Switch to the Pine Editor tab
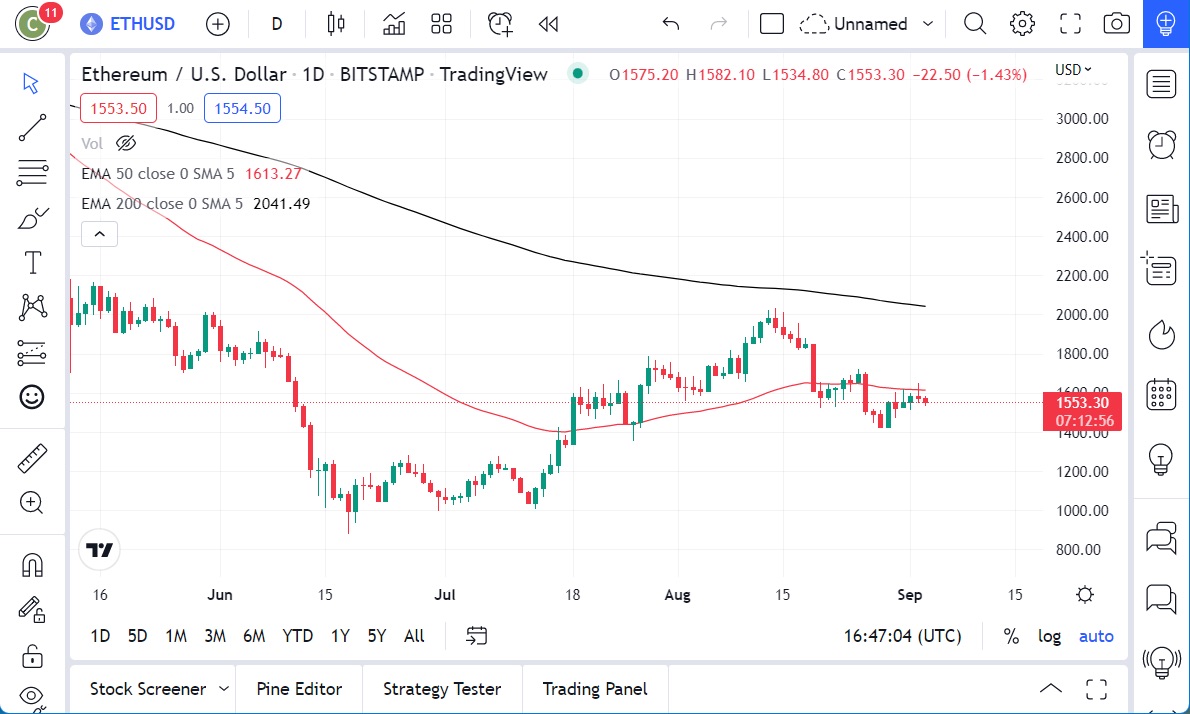The image size is (1190, 714). (x=299, y=689)
